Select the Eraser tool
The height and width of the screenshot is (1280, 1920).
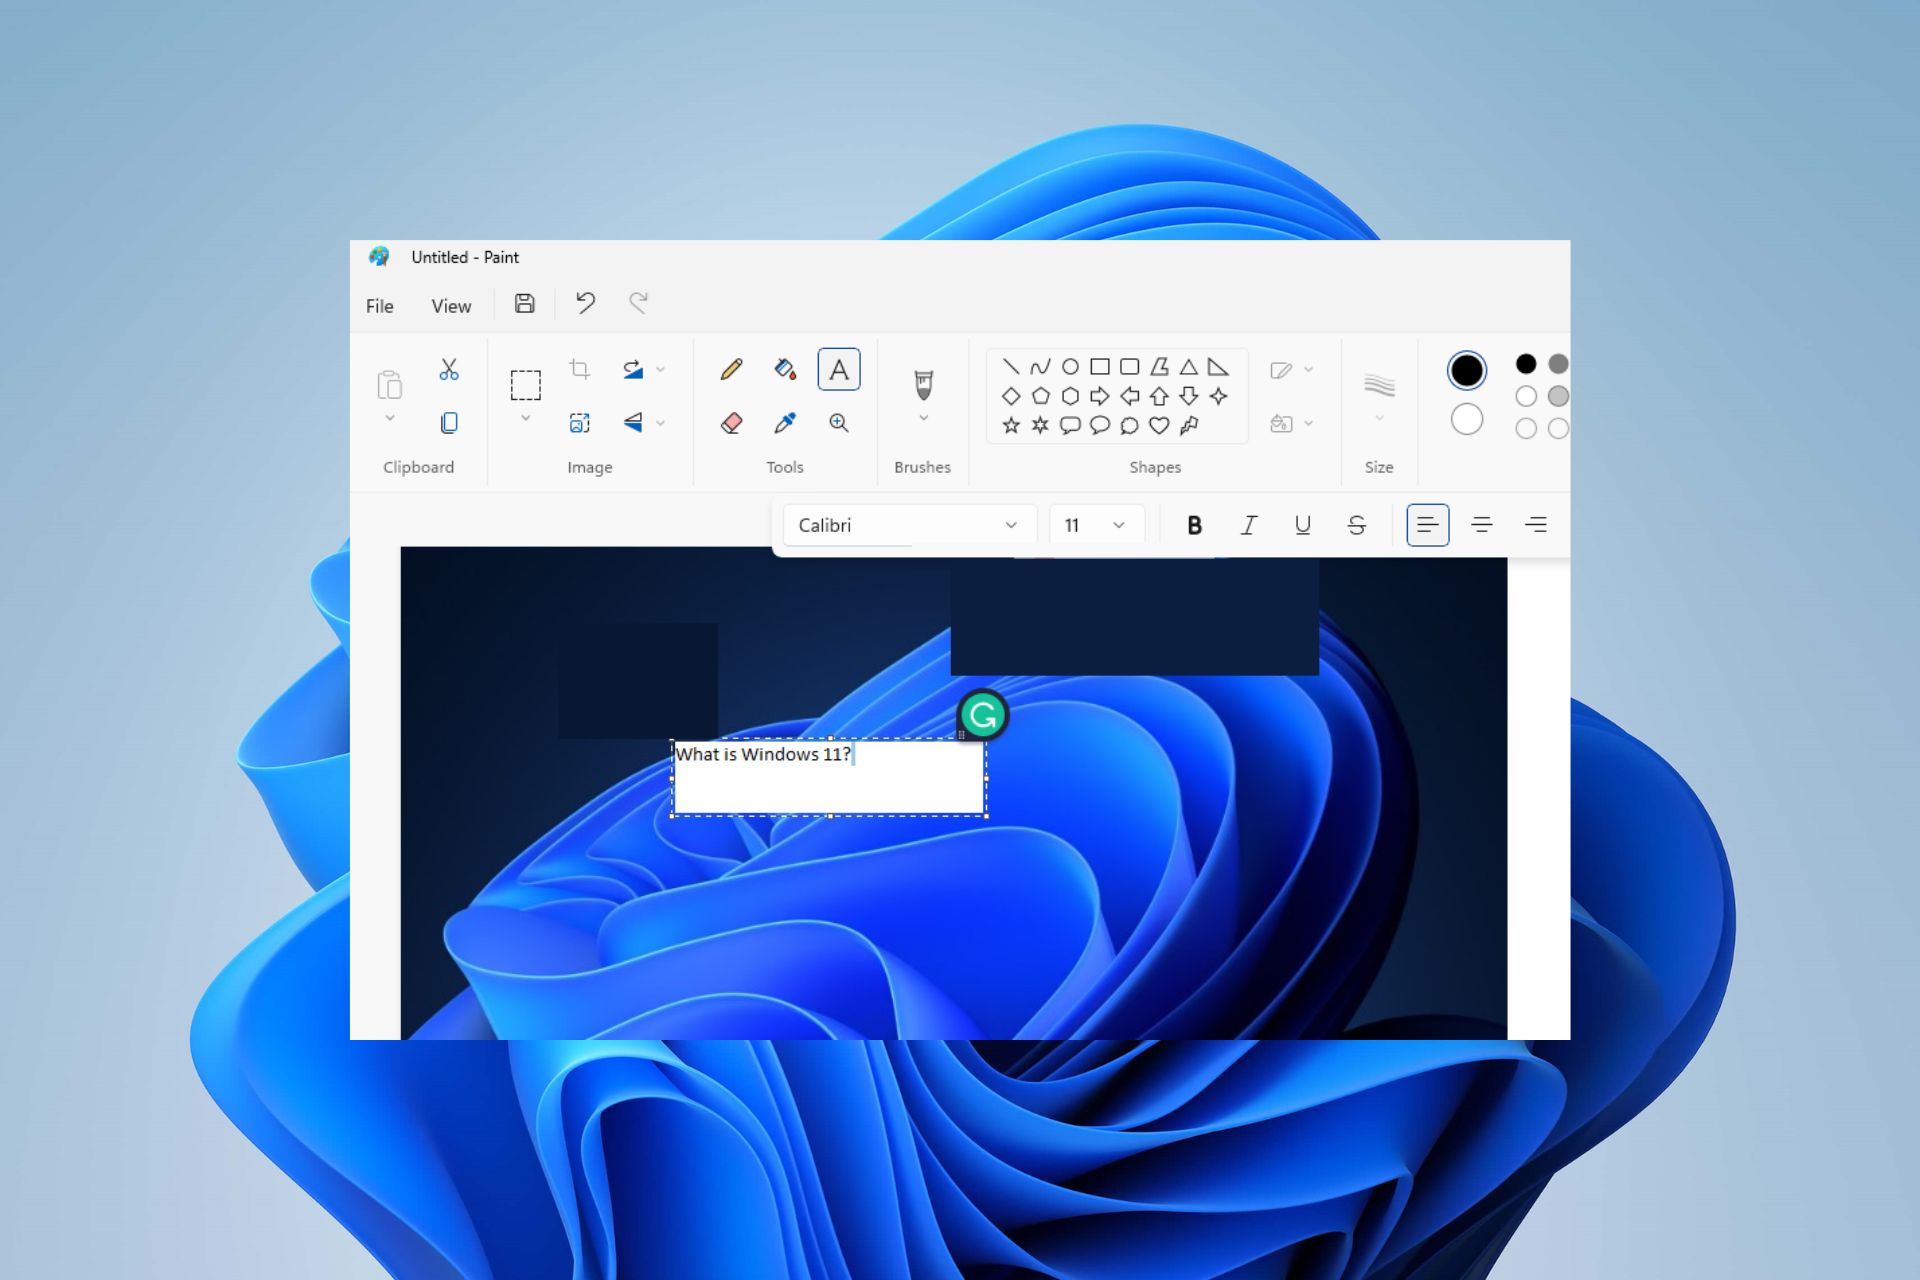[x=731, y=423]
